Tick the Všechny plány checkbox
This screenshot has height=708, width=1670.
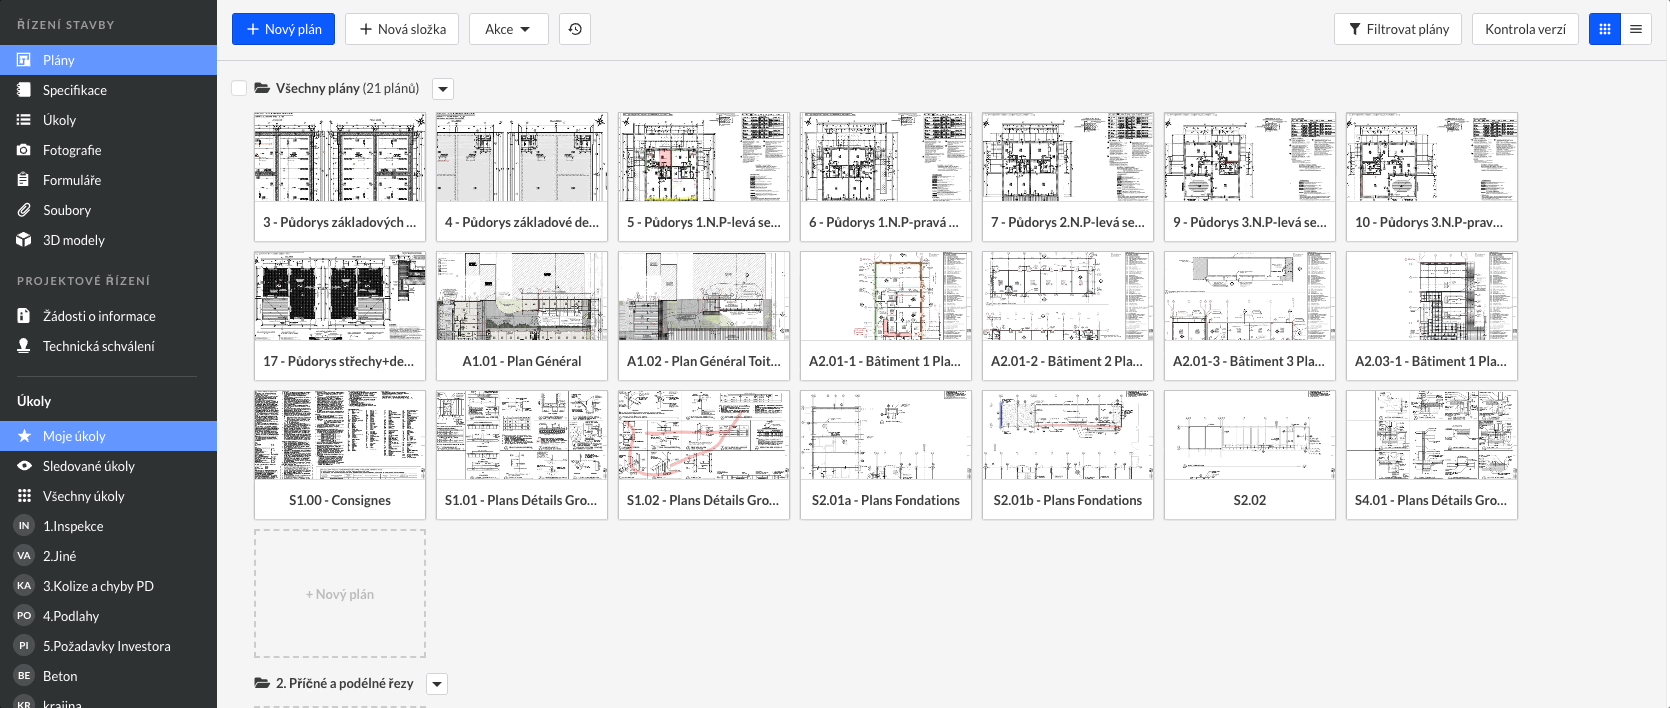coord(239,88)
